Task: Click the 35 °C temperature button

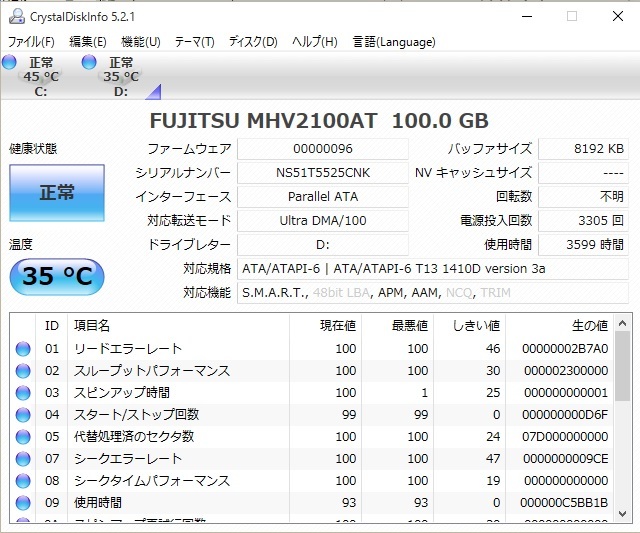Action: (x=57, y=276)
